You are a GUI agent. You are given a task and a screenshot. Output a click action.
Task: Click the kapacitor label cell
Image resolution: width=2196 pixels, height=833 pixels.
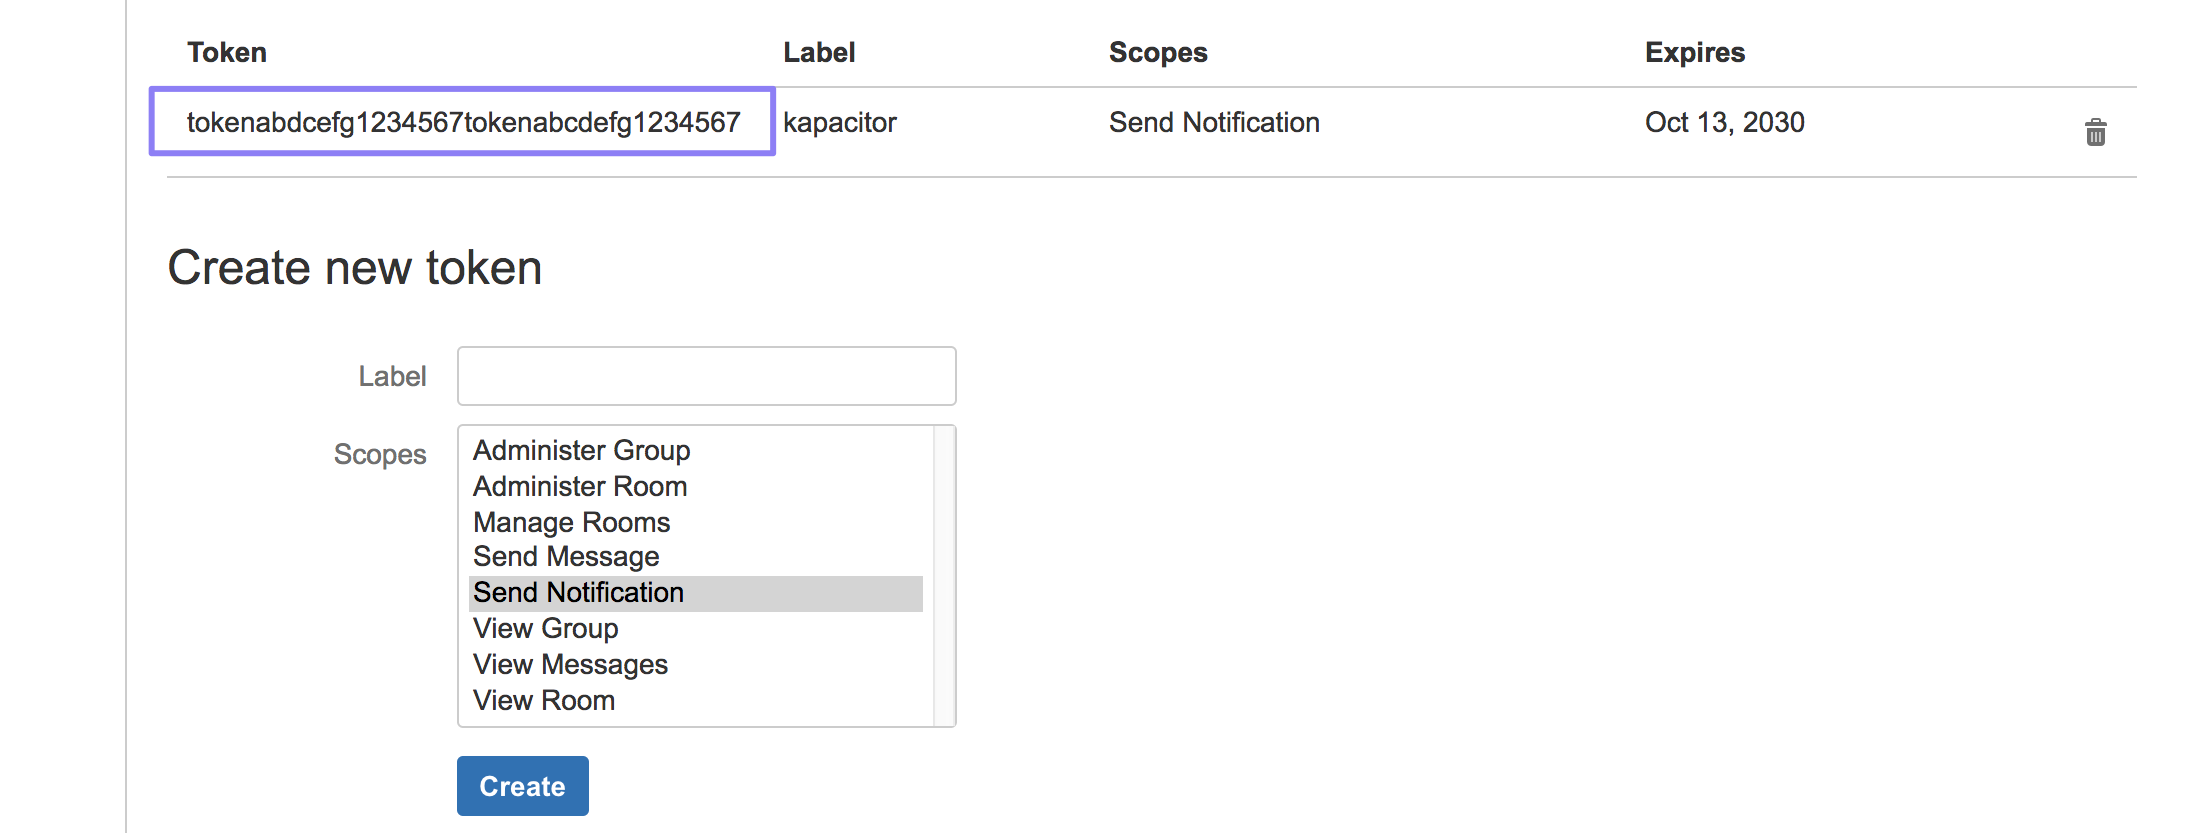coord(839,122)
